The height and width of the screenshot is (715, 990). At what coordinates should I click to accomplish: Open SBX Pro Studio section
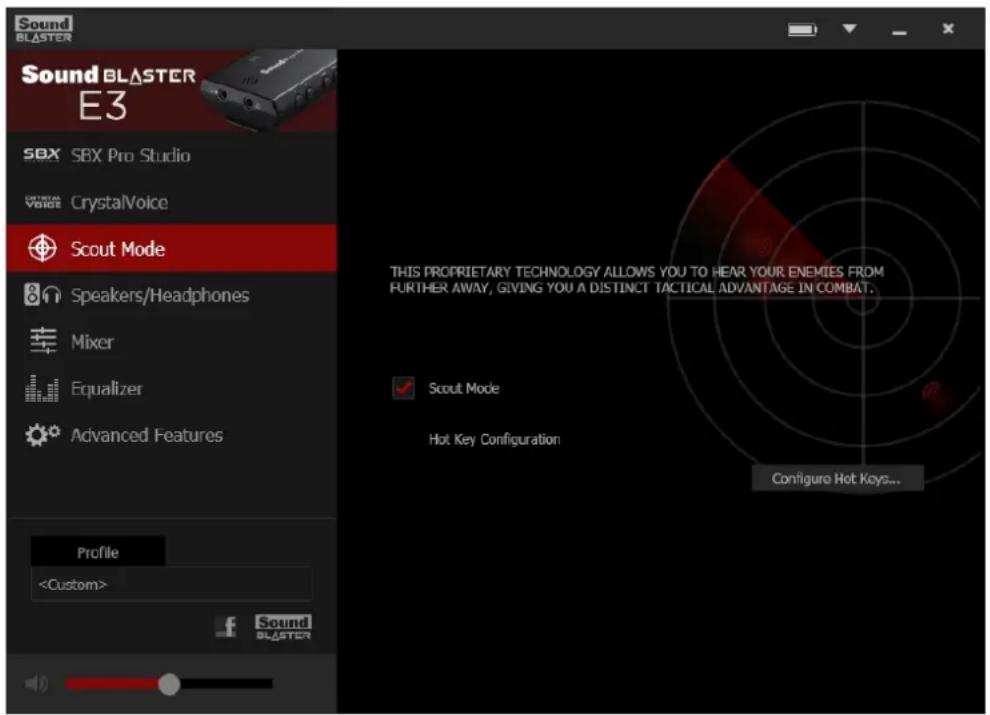tap(171, 155)
